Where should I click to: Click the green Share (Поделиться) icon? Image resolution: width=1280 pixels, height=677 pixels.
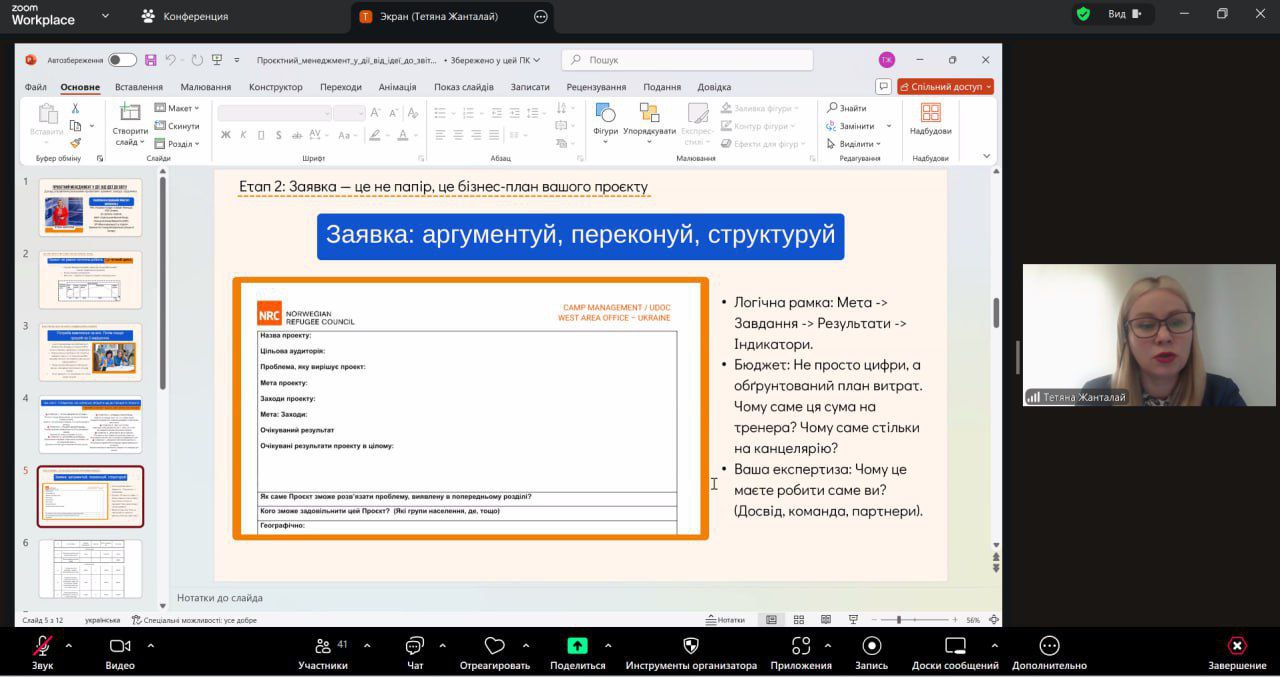[577, 646]
